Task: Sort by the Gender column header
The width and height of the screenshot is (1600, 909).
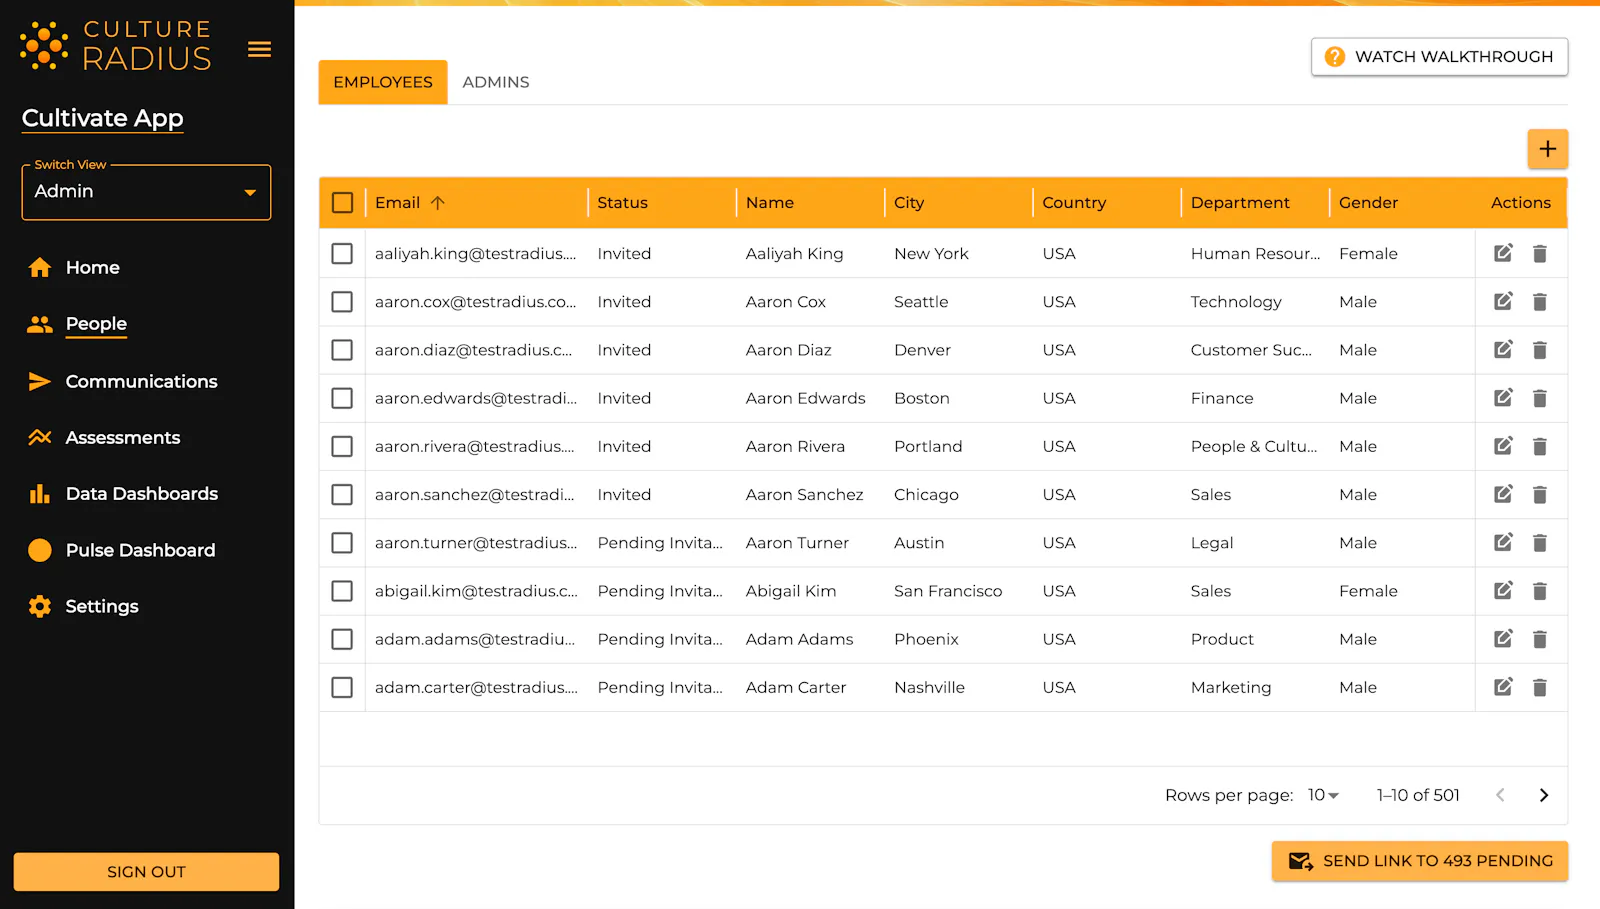Action: click(x=1368, y=202)
